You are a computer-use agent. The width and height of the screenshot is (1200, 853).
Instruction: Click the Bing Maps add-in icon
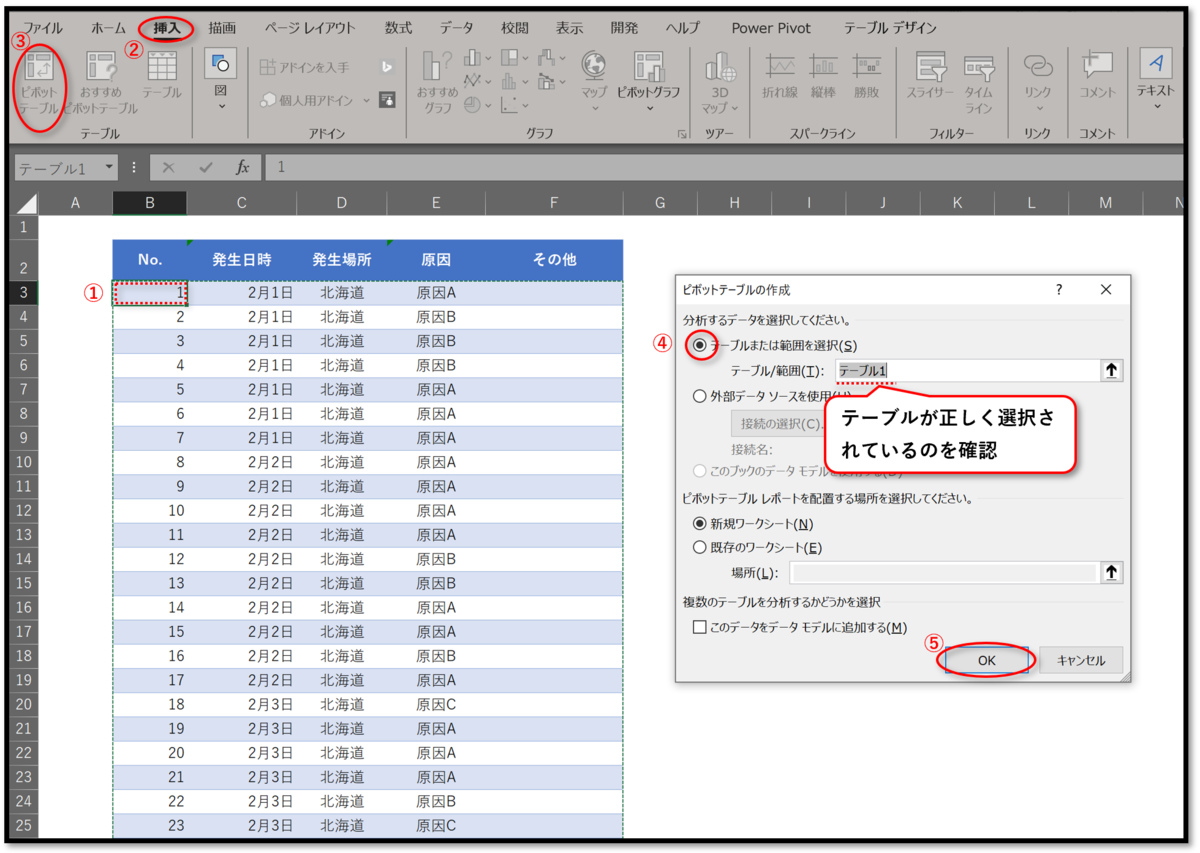click(x=387, y=67)
